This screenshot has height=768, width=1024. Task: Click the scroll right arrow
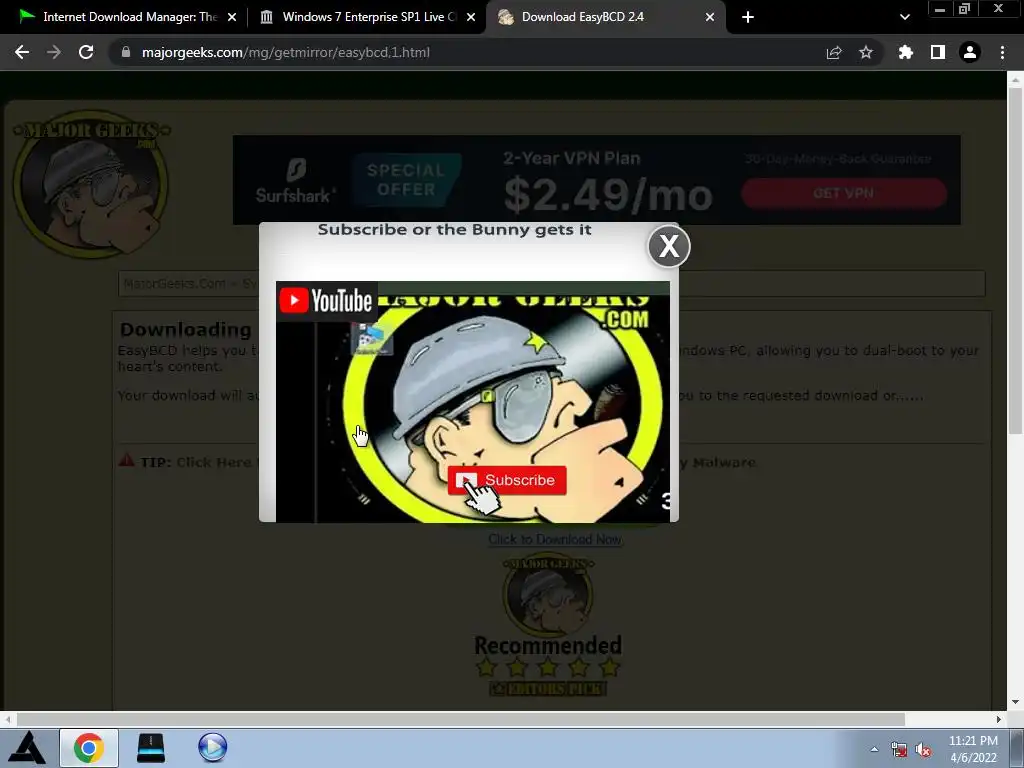999,719
